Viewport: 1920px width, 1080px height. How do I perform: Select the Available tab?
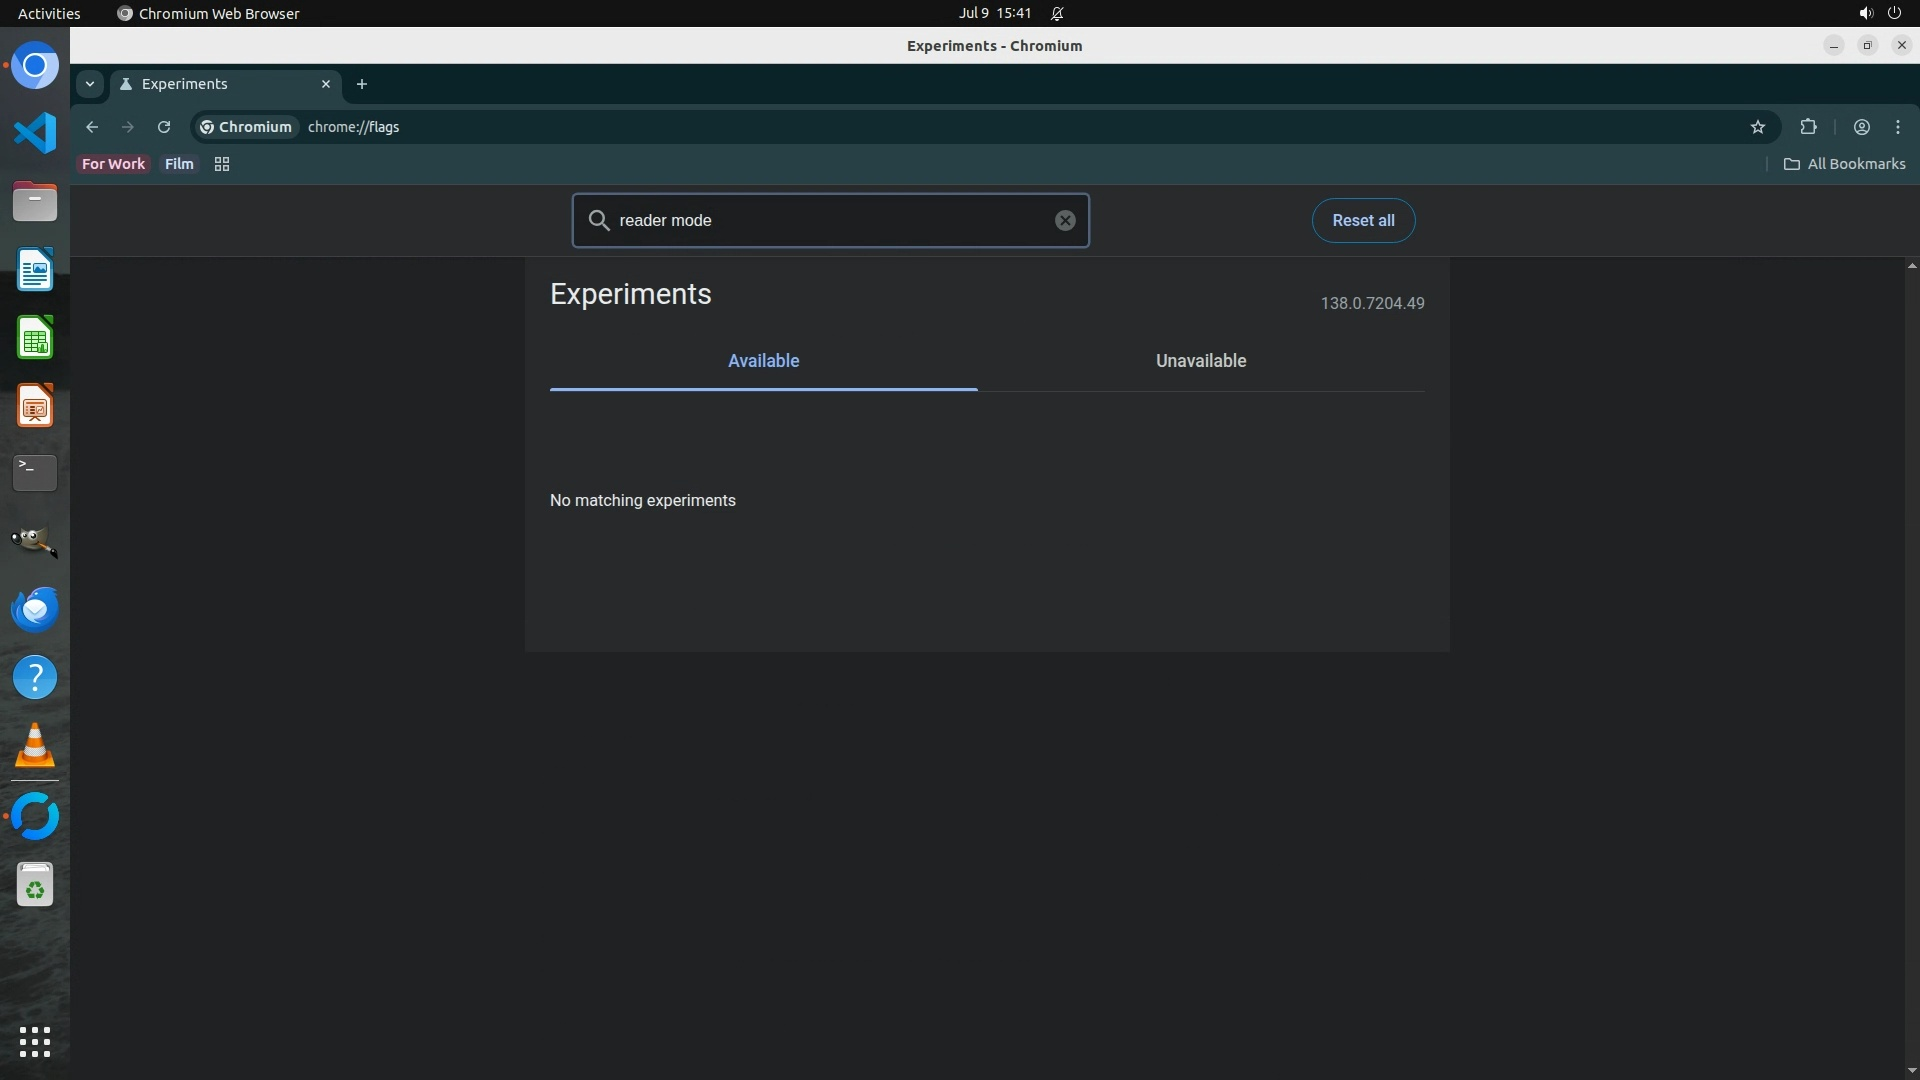[763, 361]
